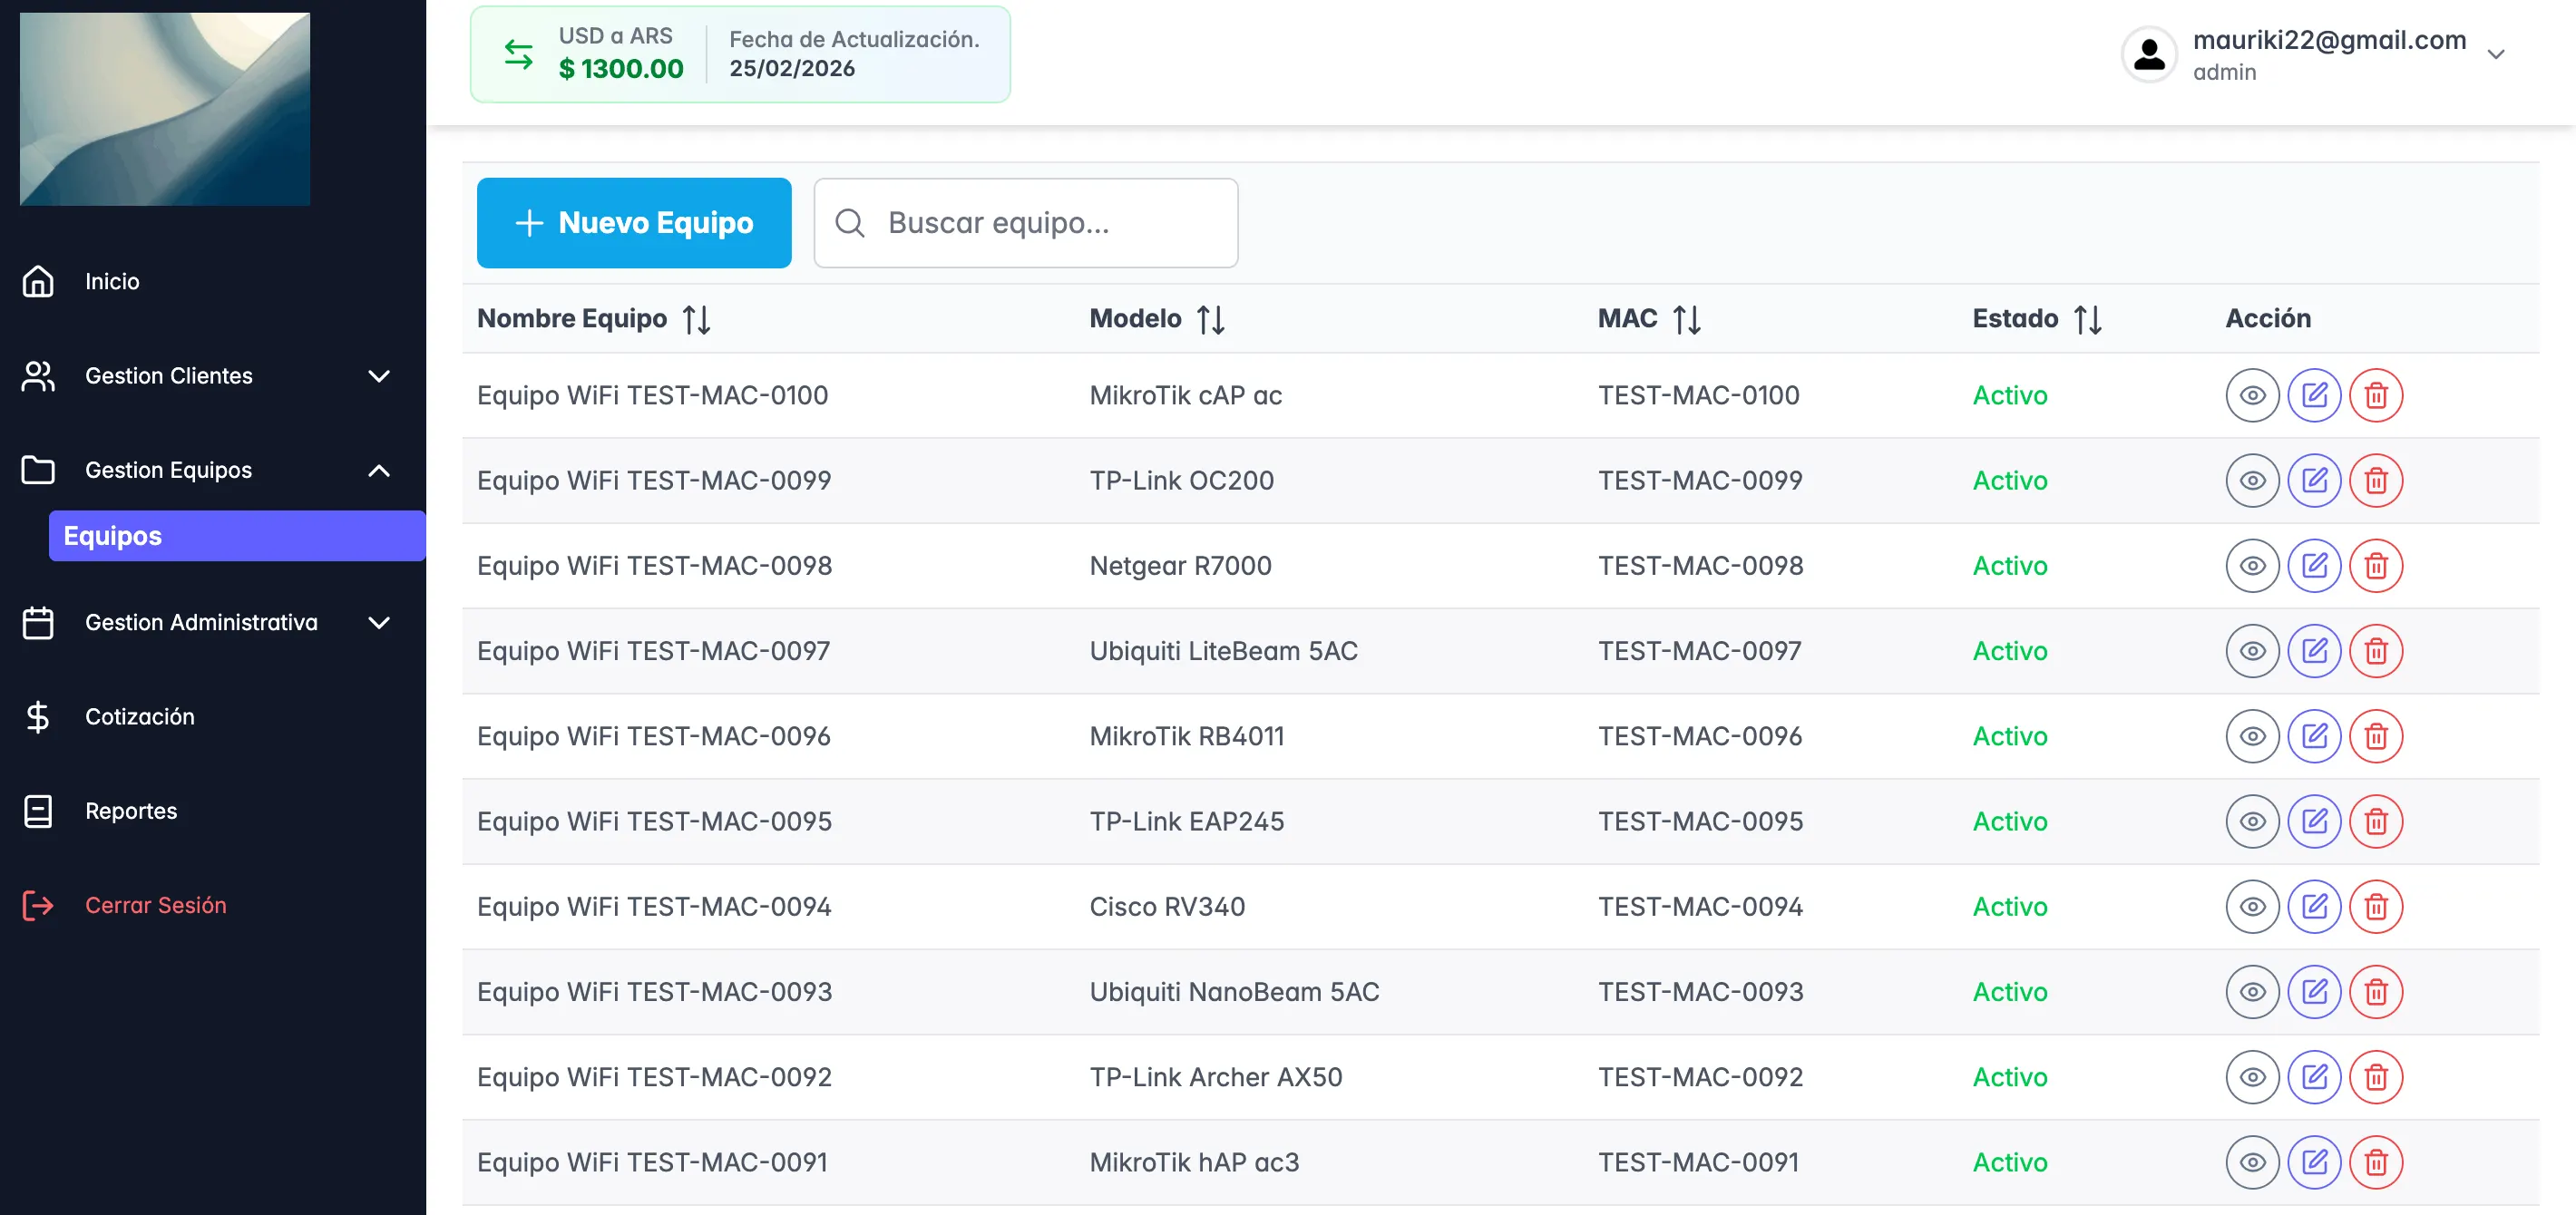Delete the Cisco RV340 row
Viewport: 2576px width, 1215px height.
[2376, 907]
